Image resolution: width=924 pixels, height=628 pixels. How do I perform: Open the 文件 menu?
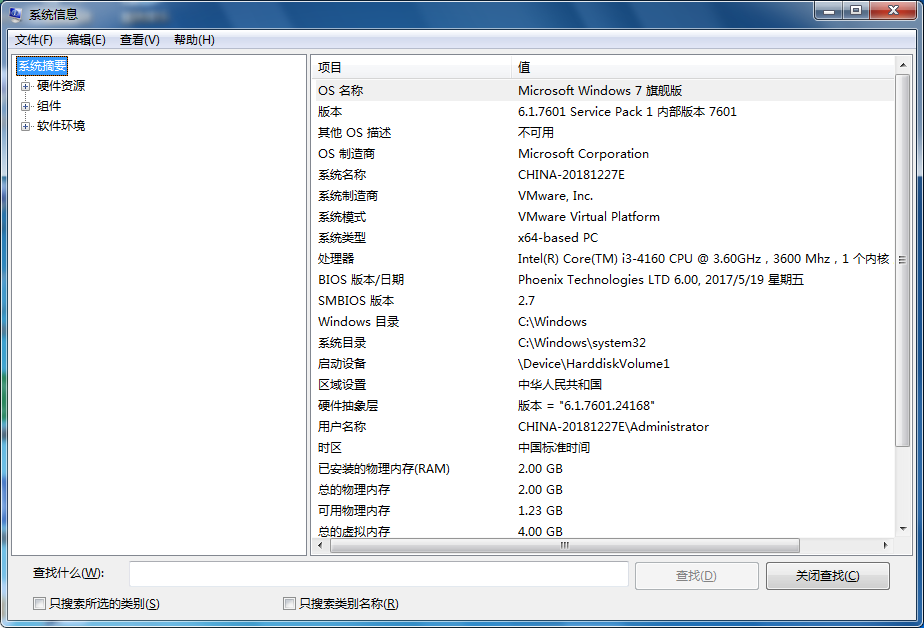click(x=32, y=39)
